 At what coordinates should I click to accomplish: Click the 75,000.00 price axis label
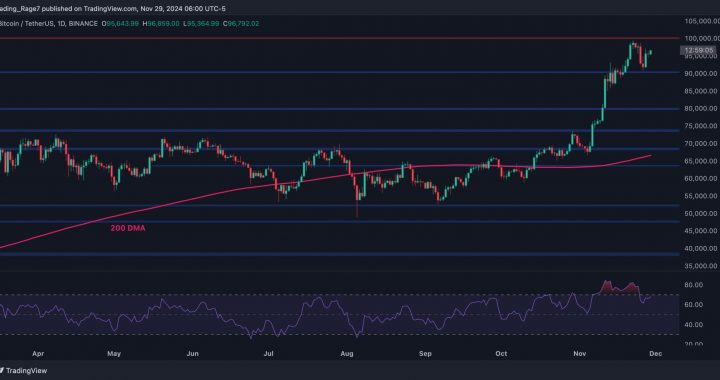point(700,126)
